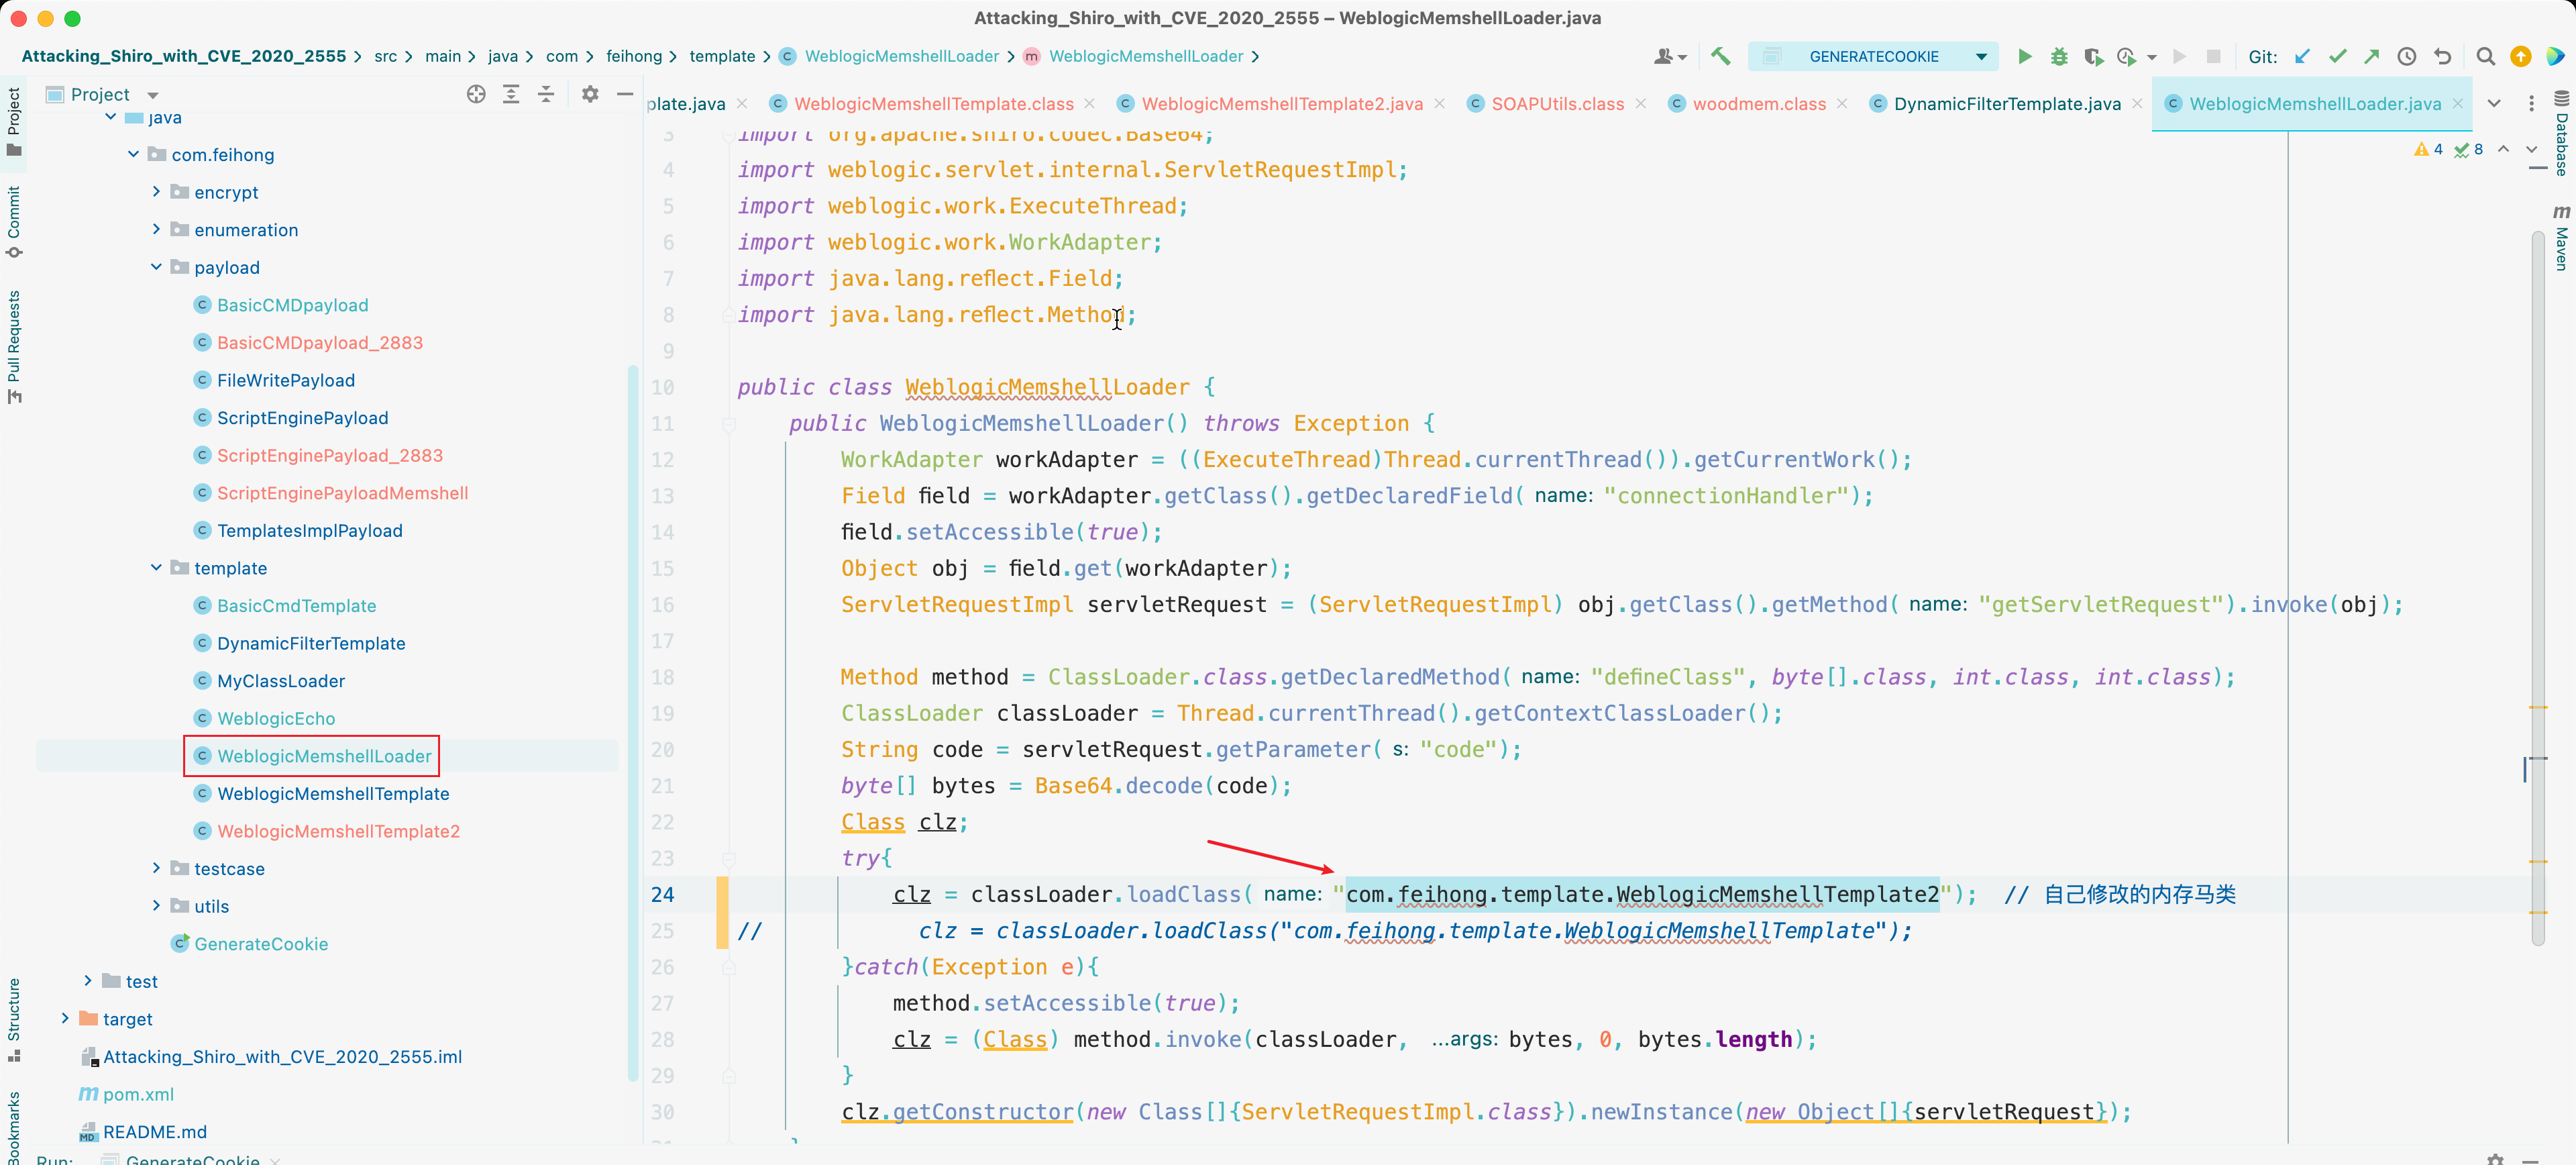The width and height of the screenshot is (2576, 1165).
Task: Expand the testcase folder
Action: tap(156, 868)
